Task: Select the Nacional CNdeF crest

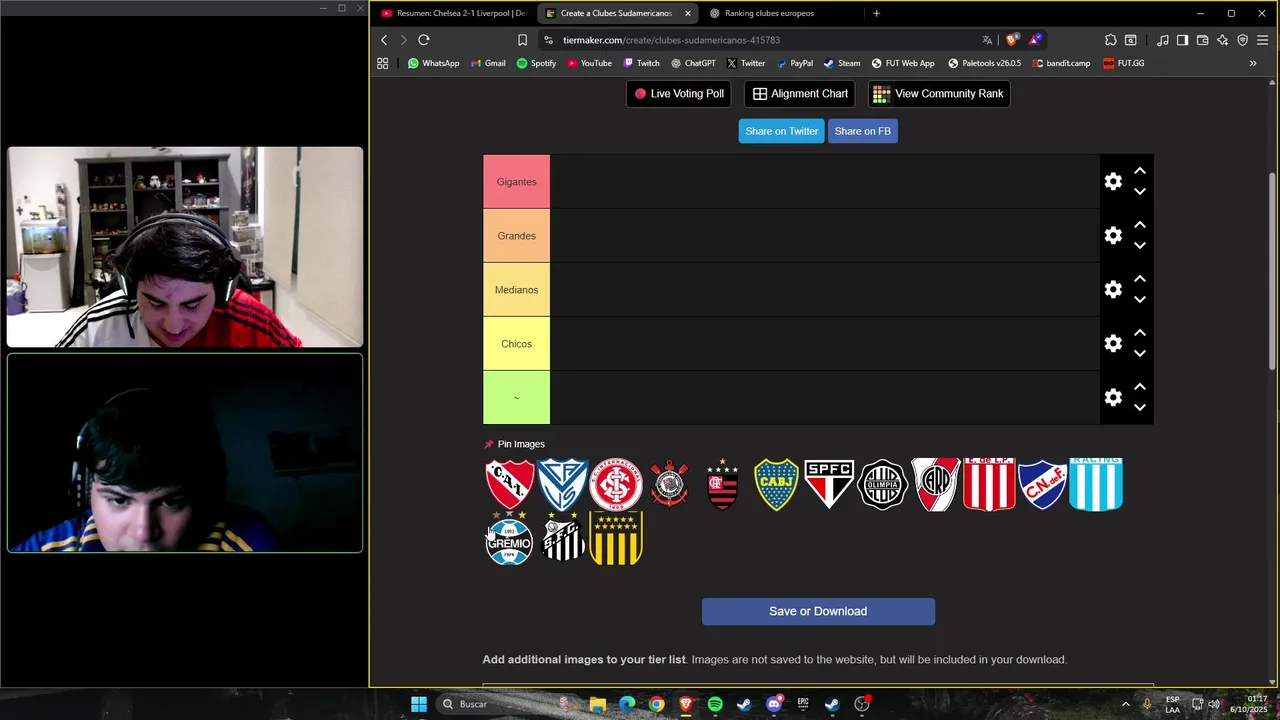Action: click(x=1042, y=484)
